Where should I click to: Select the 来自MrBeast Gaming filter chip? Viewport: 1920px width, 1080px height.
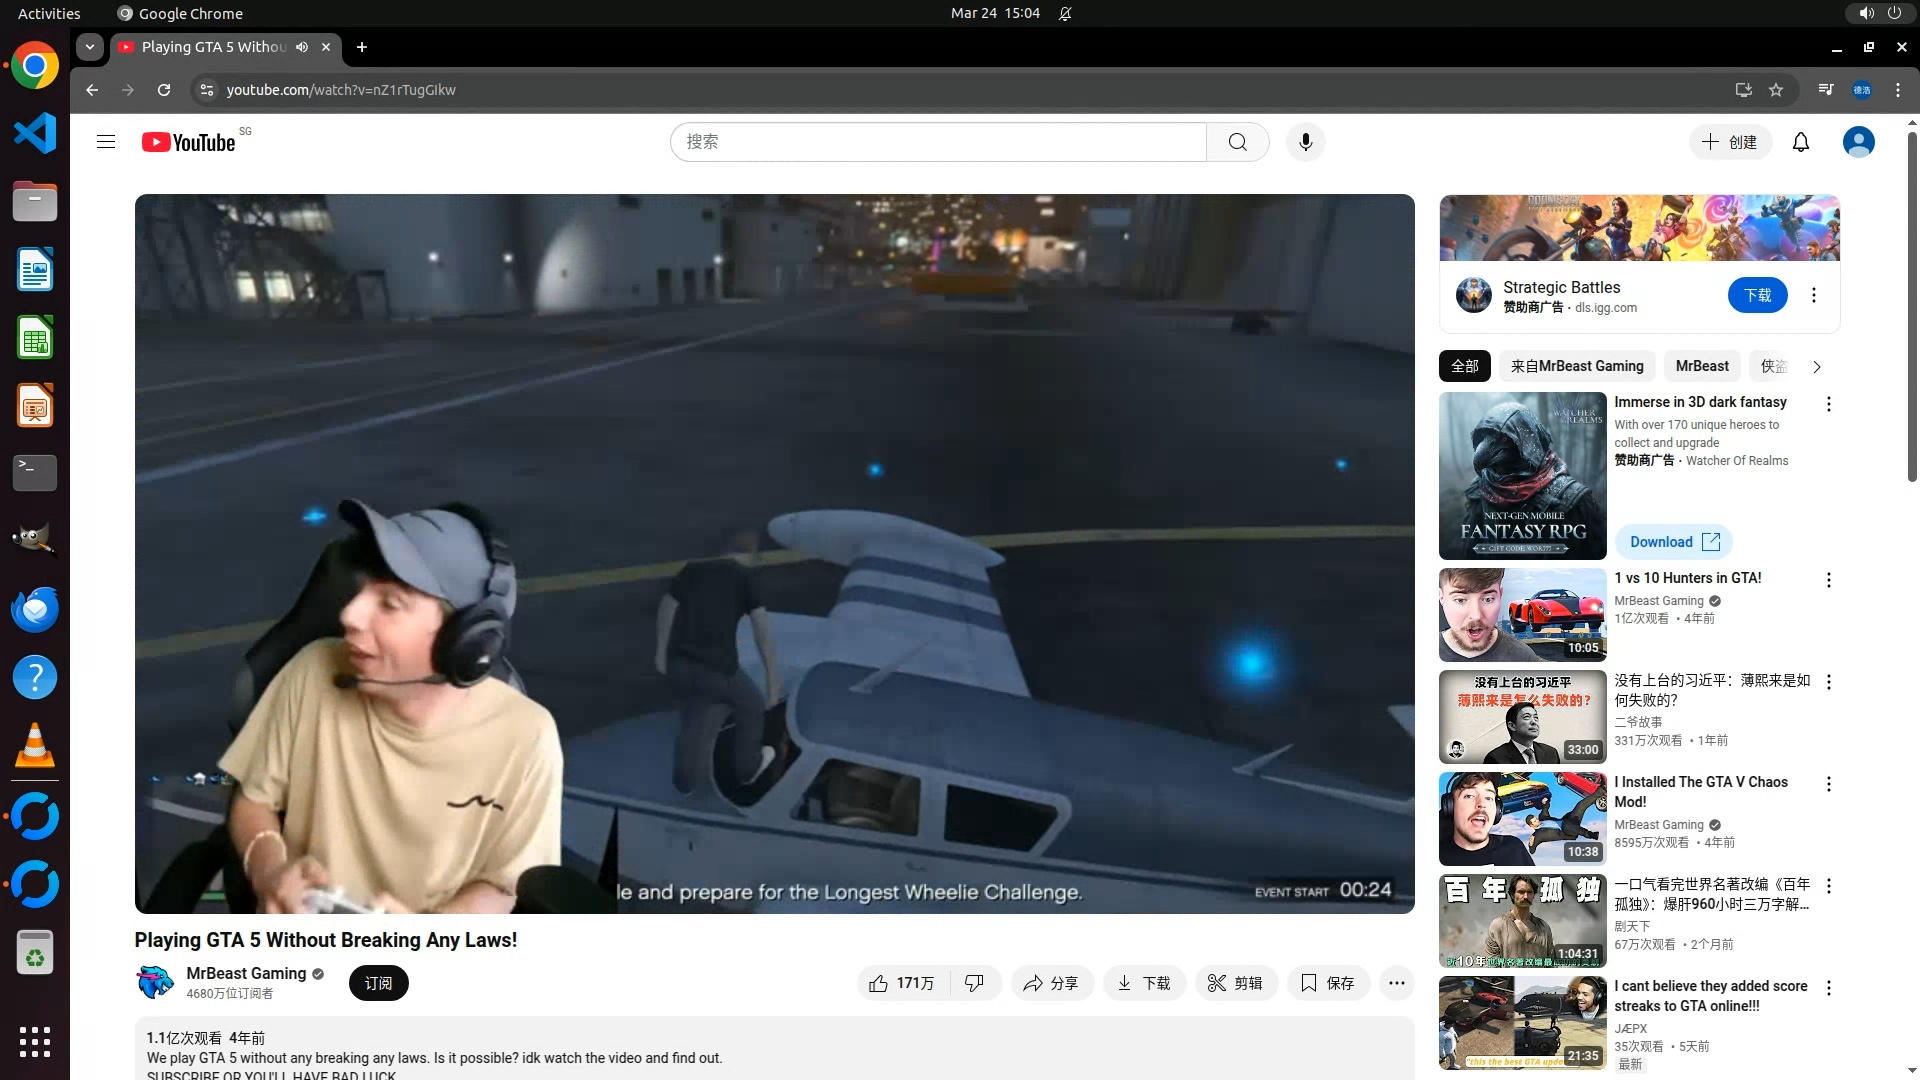(1576, 366)
